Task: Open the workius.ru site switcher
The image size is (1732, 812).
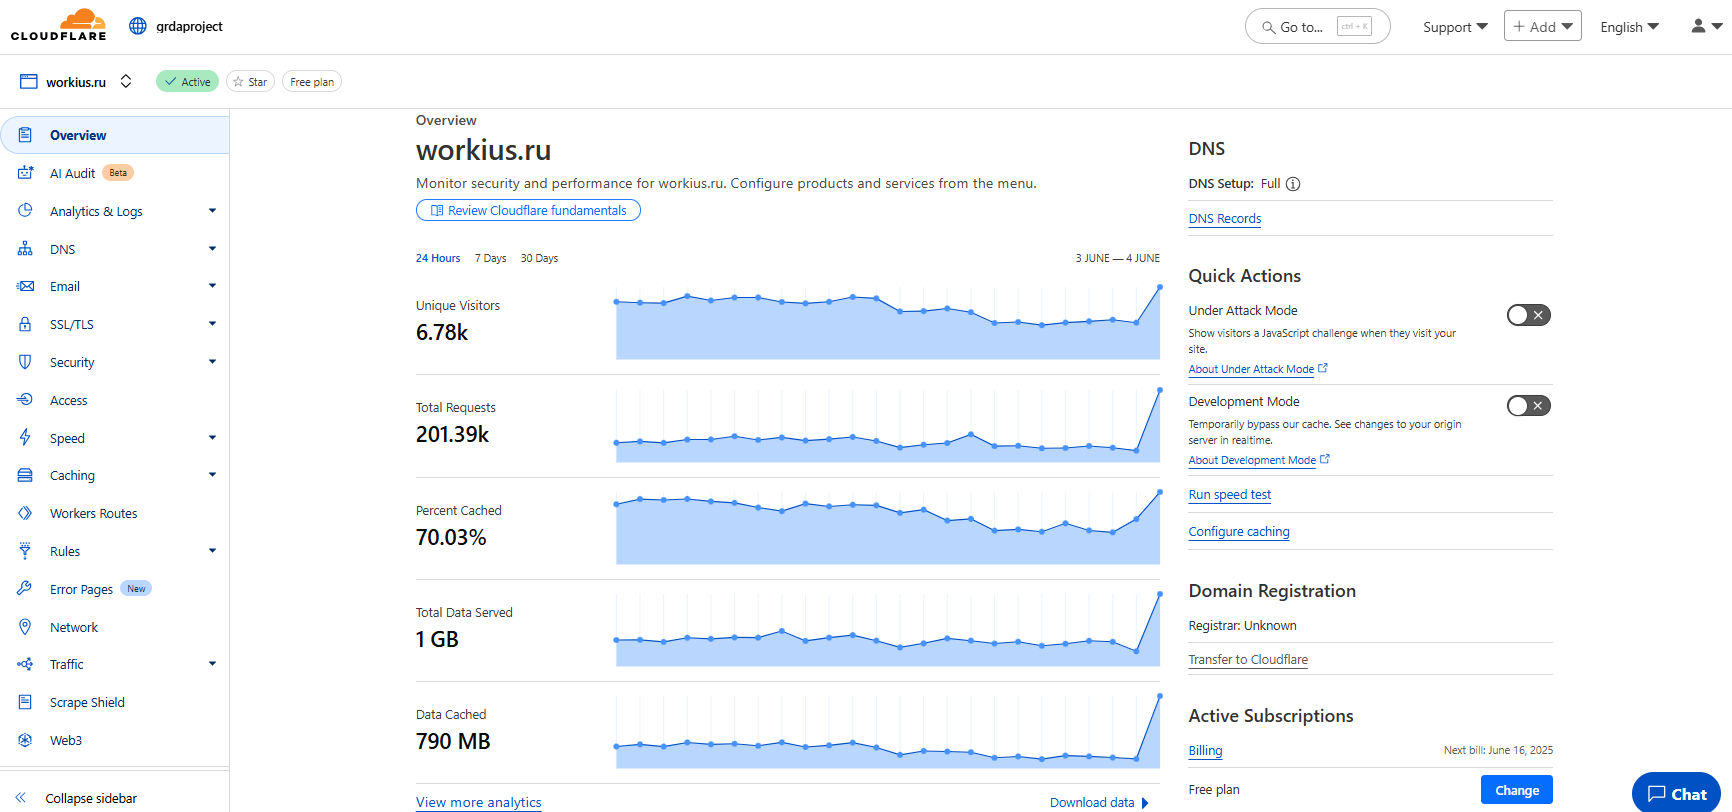Action: (126, 82)
